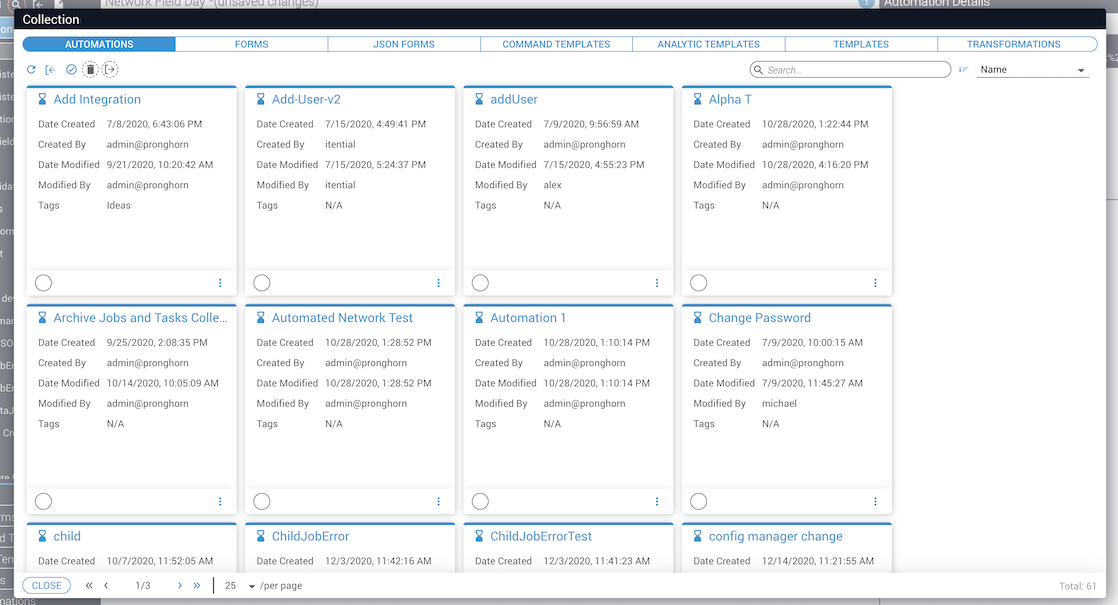The image size is (1118, 605).
Task: Click into the Search field
Action: pos(855,70)
